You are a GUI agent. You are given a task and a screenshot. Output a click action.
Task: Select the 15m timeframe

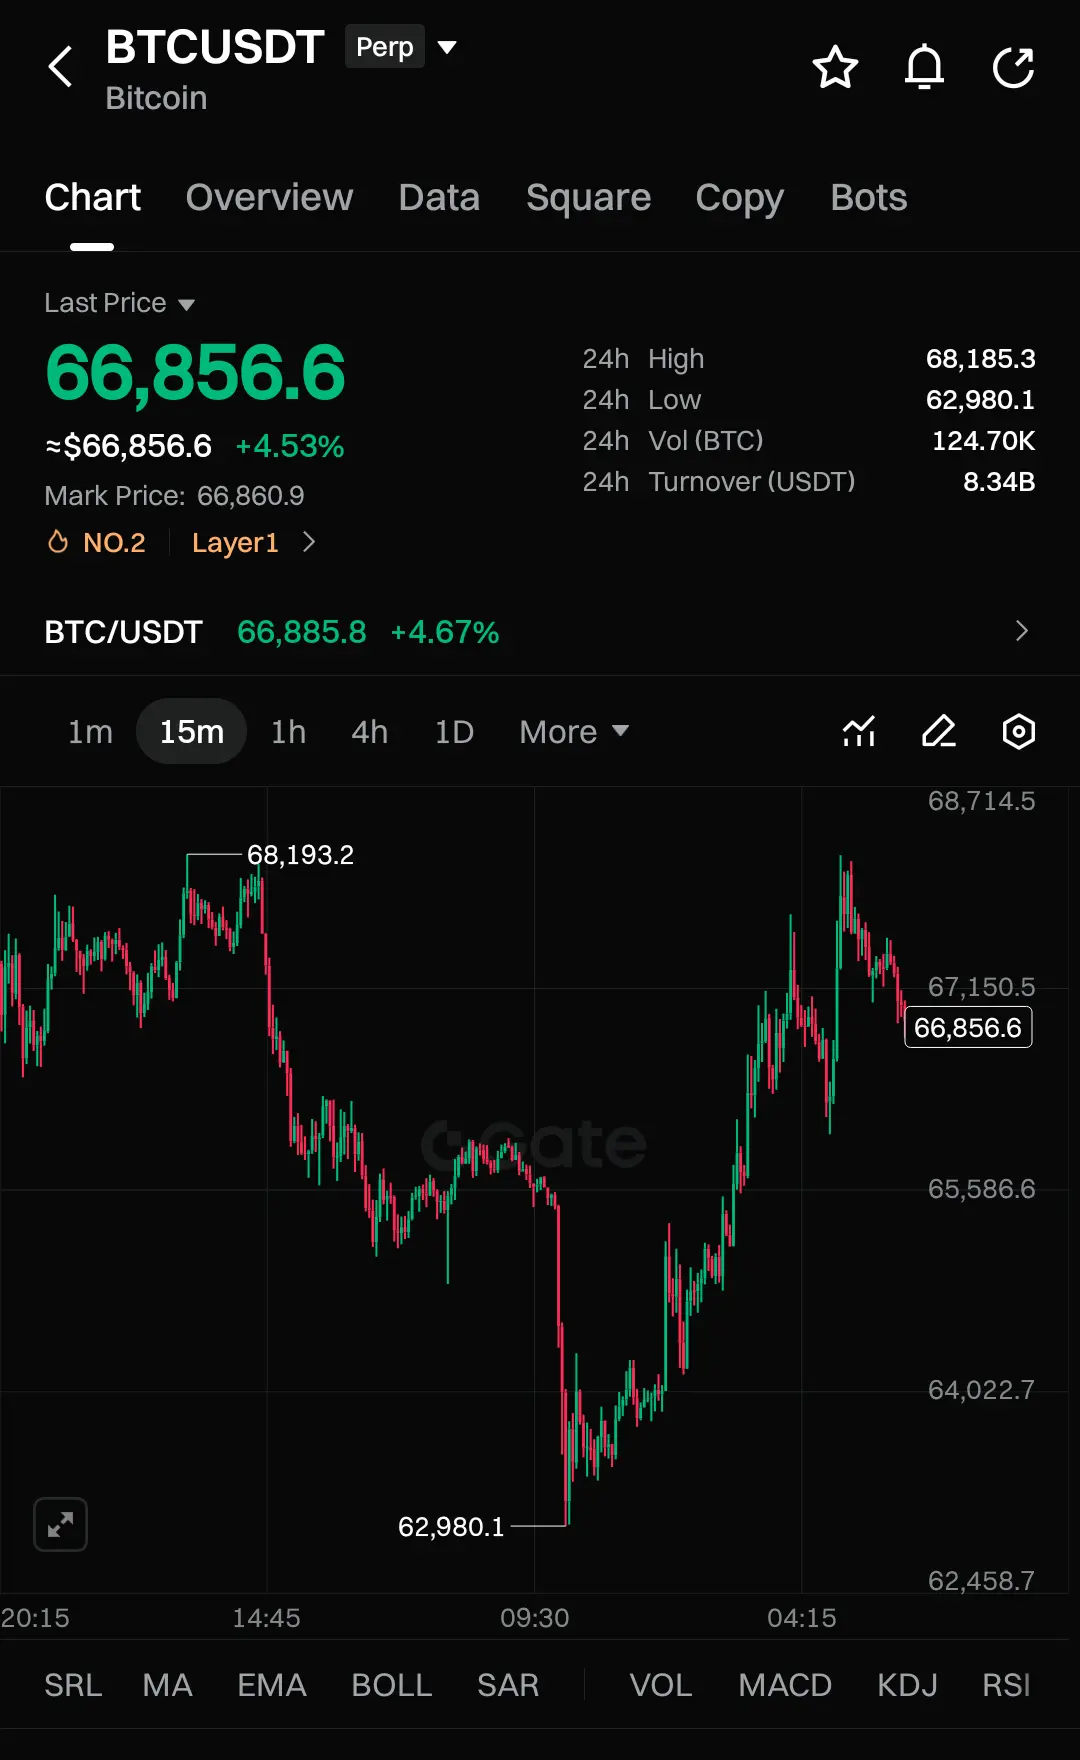click(191, 731)
